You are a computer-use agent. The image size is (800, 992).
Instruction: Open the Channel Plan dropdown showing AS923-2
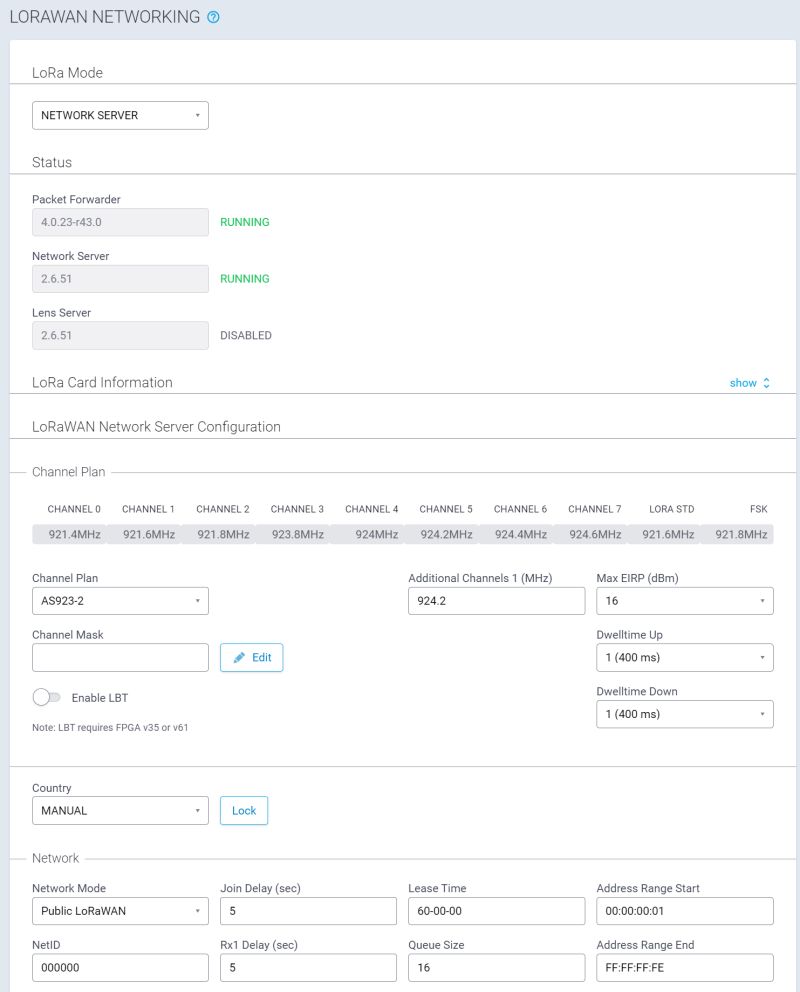pos(120,600)
